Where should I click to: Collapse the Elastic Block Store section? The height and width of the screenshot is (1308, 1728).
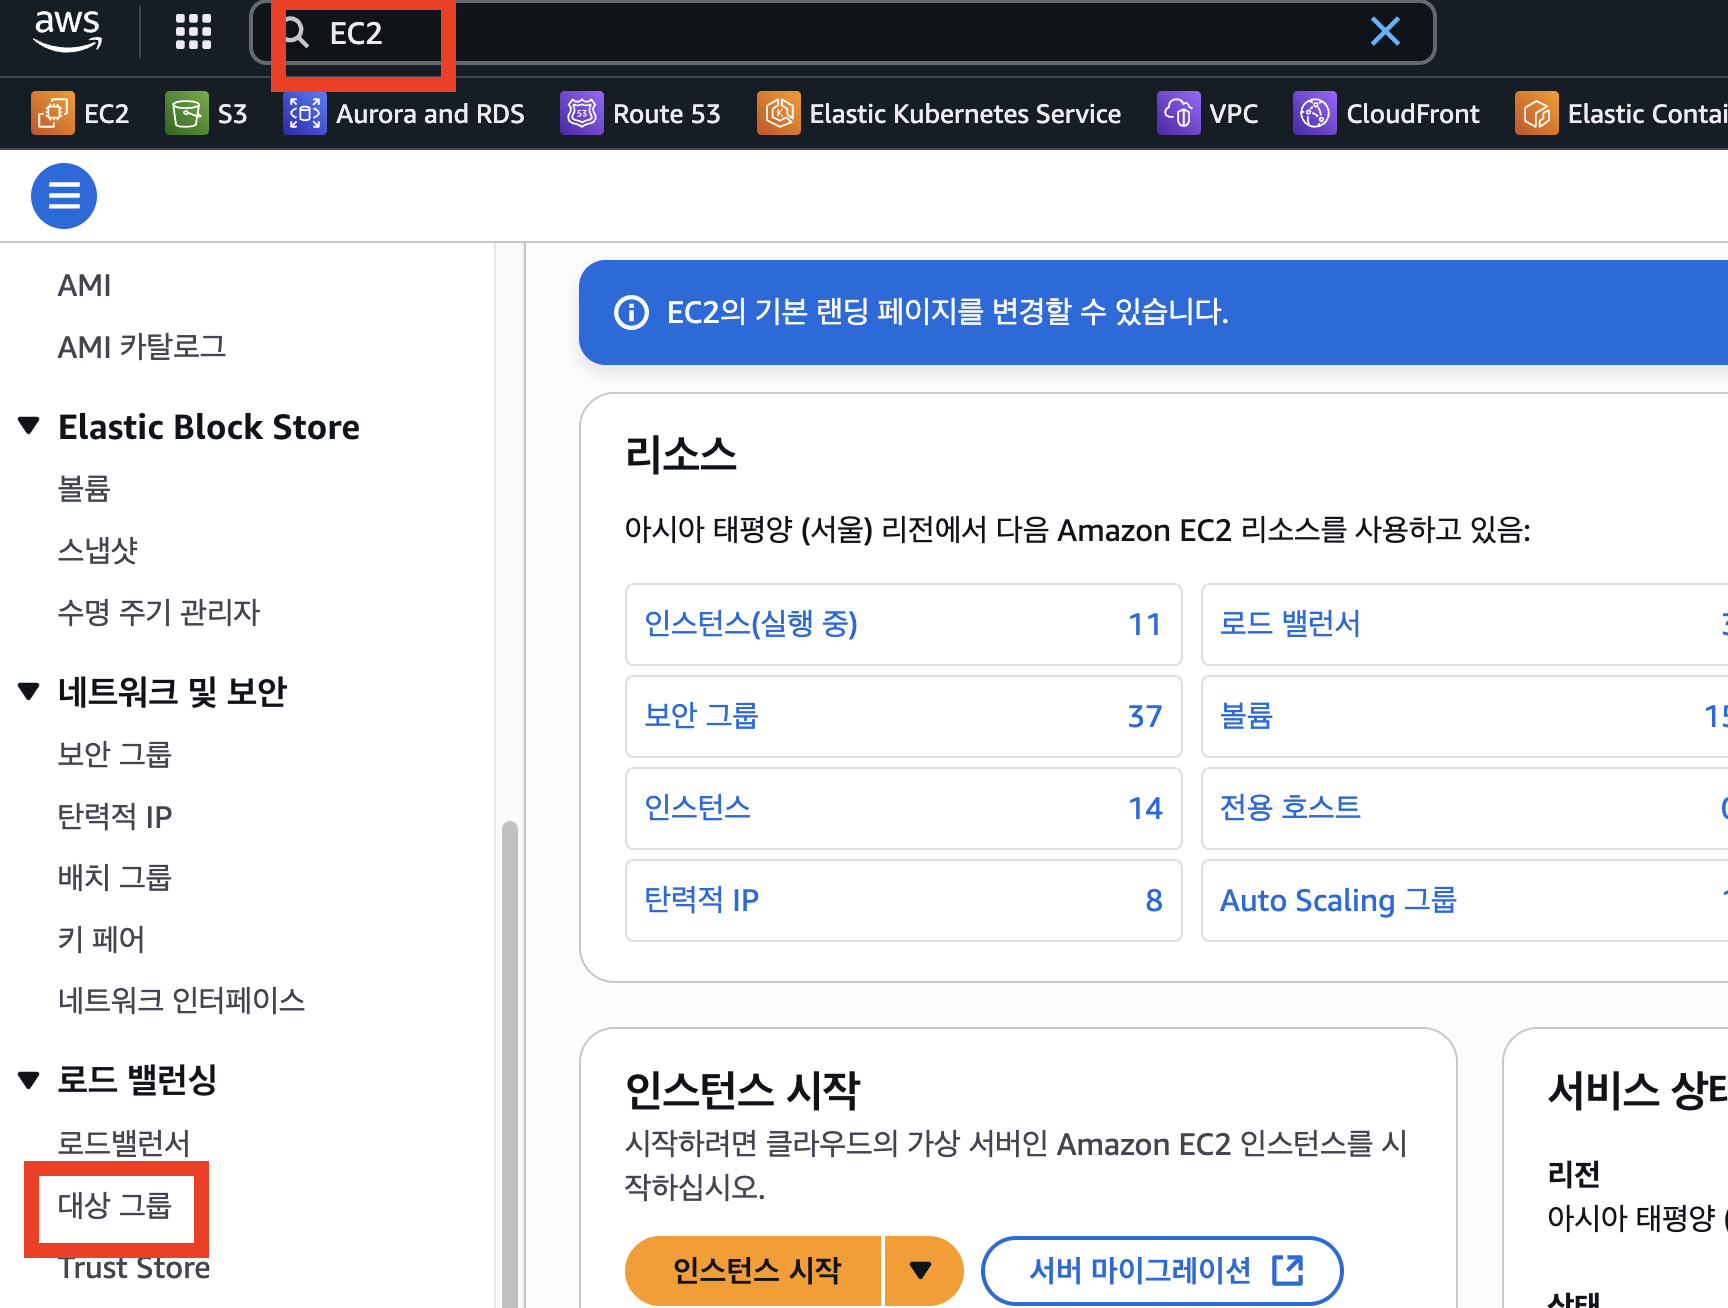(29, 427)
